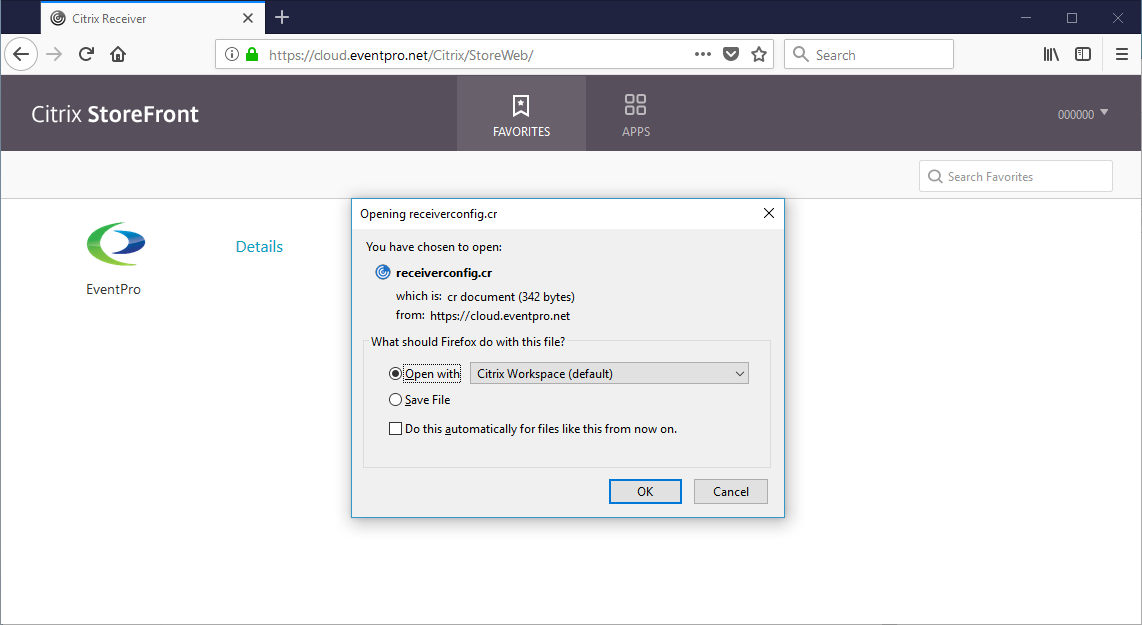Close the Opening receiverconfig.cr dialog
This screenshot has height=625, width=1142.
(x=768, y=213)
